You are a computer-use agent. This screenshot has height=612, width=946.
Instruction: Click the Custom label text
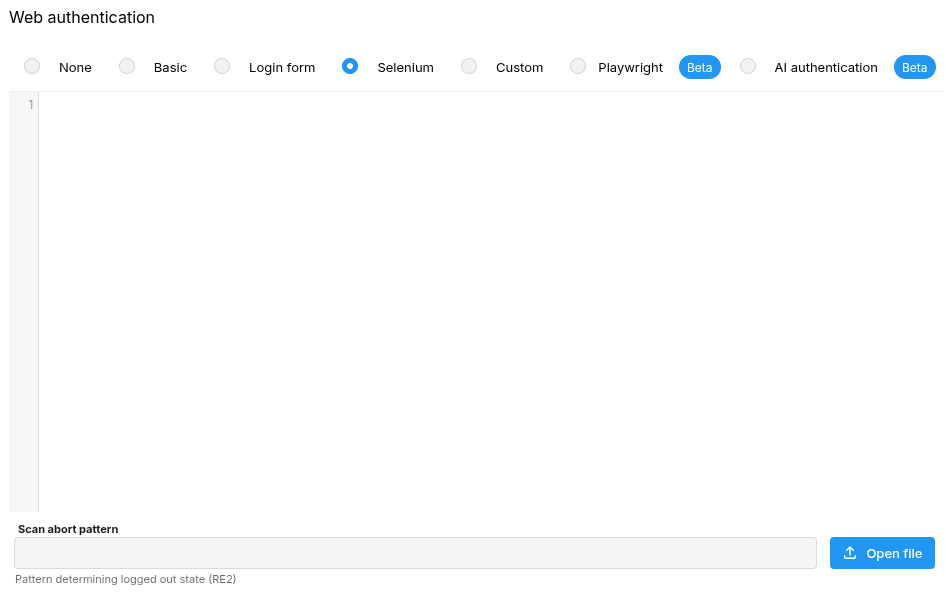pyautogui.click(x=519, y=68)
